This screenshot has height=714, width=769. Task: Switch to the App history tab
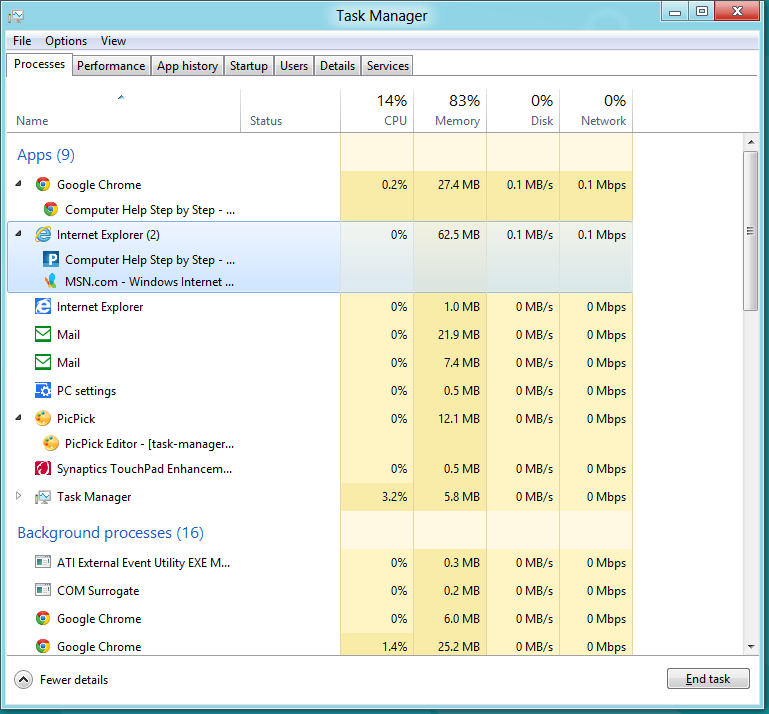(187, 66)
